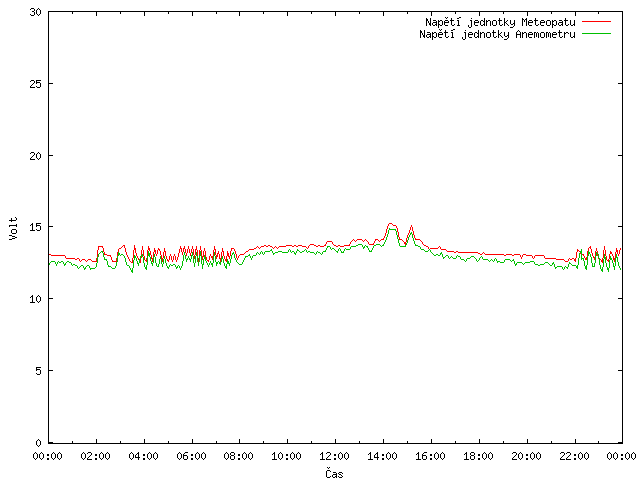Click the y-axis value 10
The height and width of the screenshot is (480, 640).
coord(36,299)
